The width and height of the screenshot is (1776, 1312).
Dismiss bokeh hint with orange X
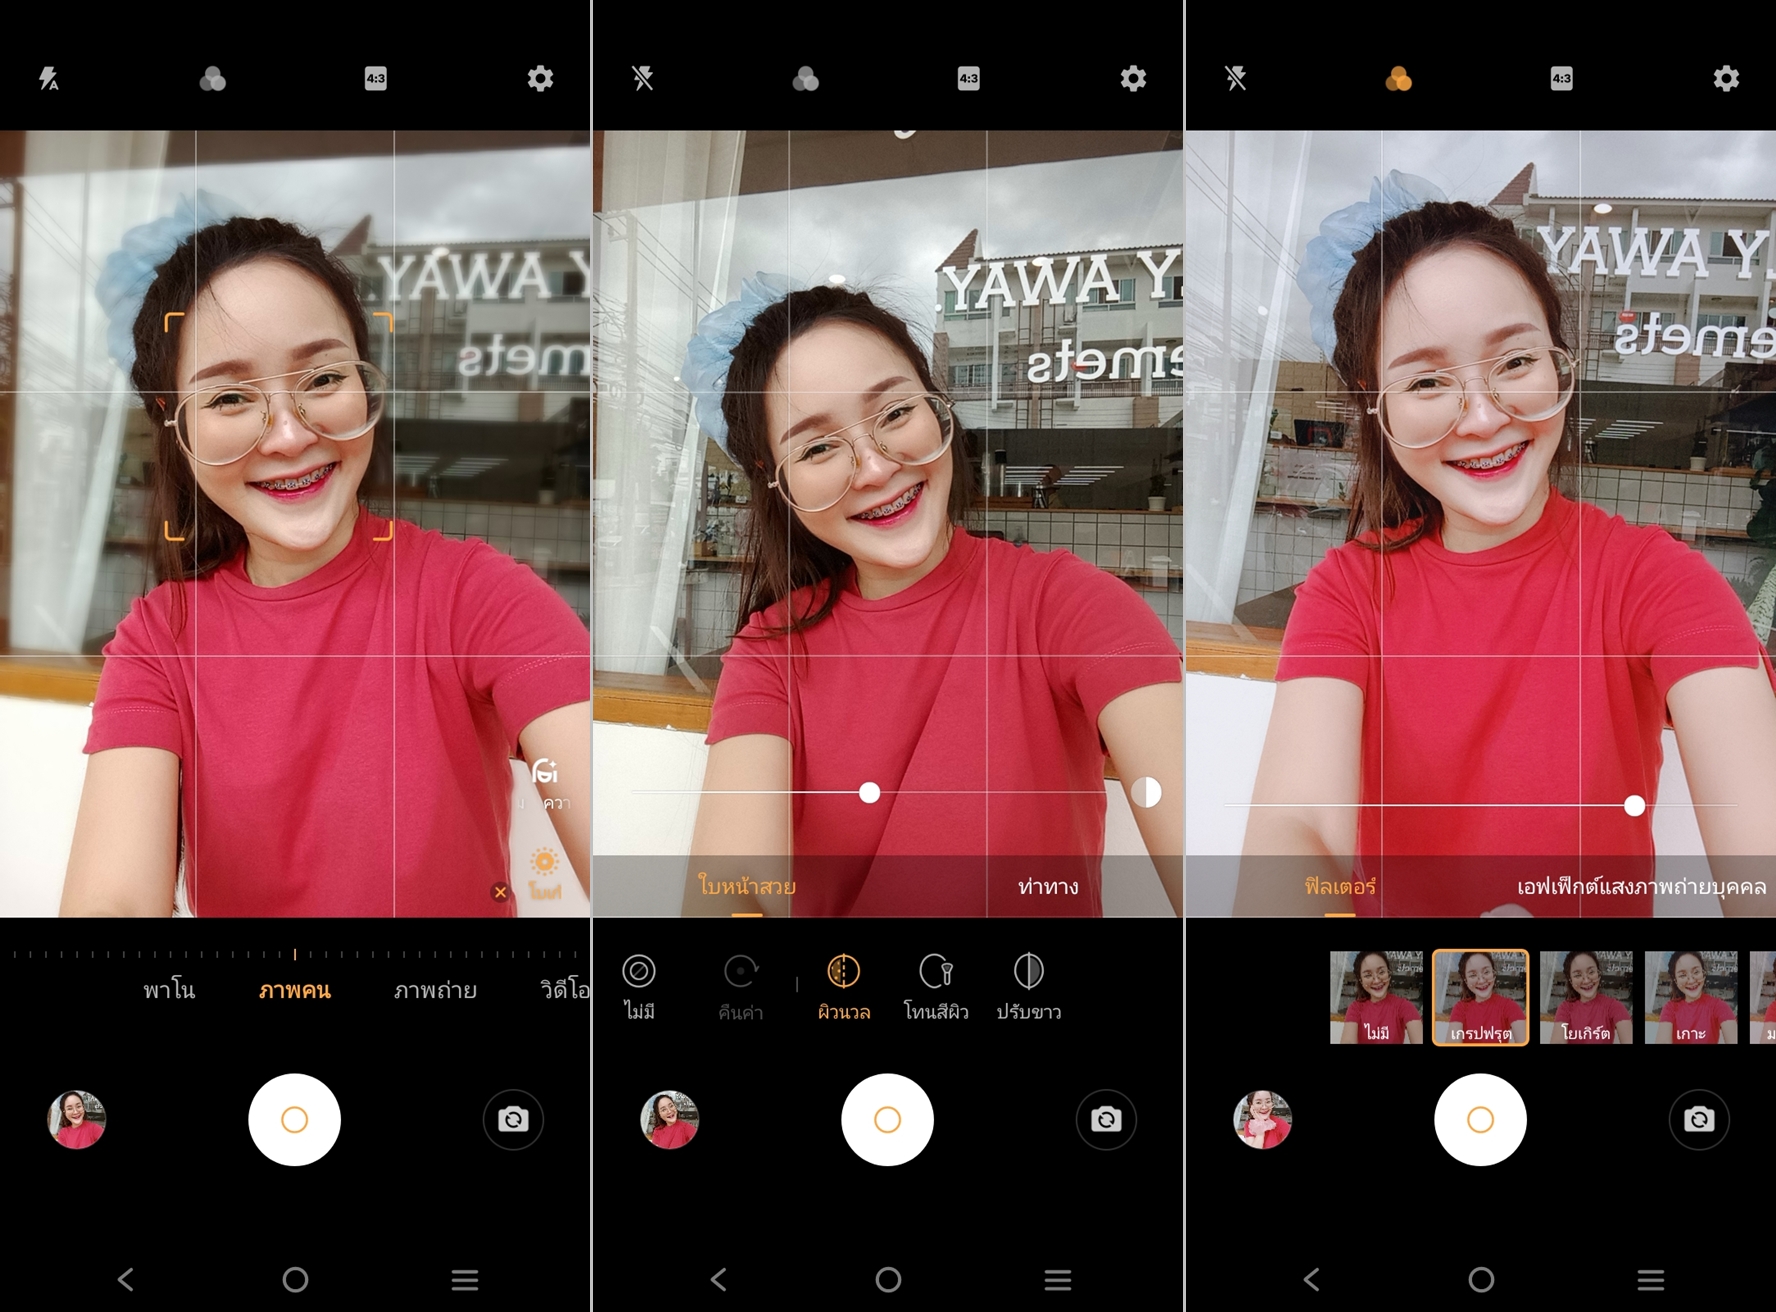(500, 892)
